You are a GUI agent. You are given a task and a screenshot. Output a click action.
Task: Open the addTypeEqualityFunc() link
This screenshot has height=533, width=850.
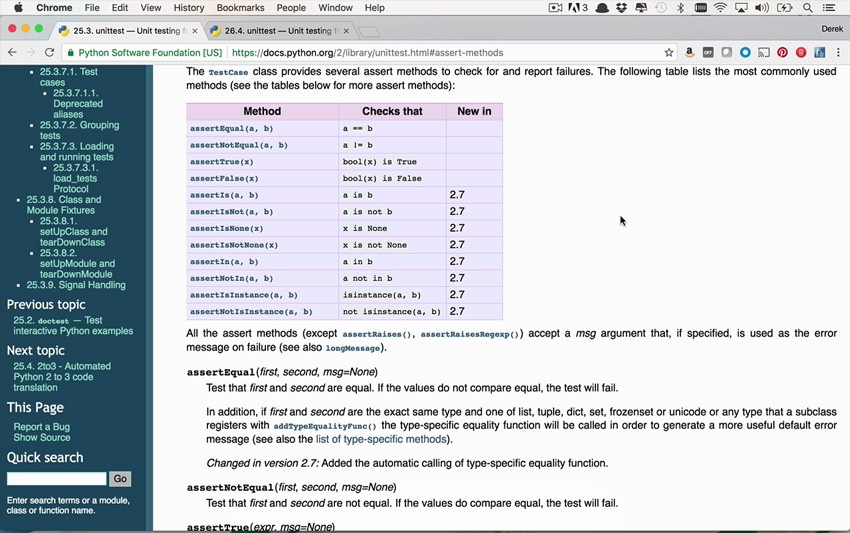point(324,426)
